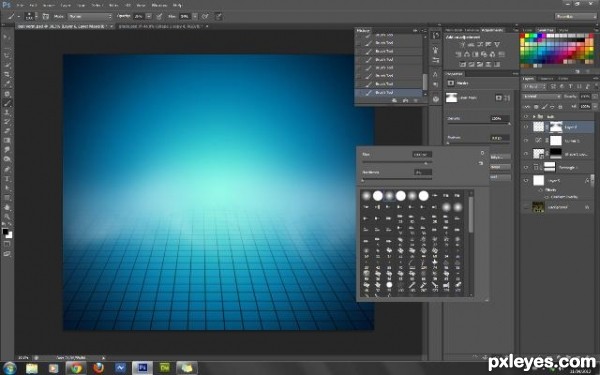This screenshot has width=600, height=375.
Task: Open the Swatches panel tab
Action: (545, 30)
